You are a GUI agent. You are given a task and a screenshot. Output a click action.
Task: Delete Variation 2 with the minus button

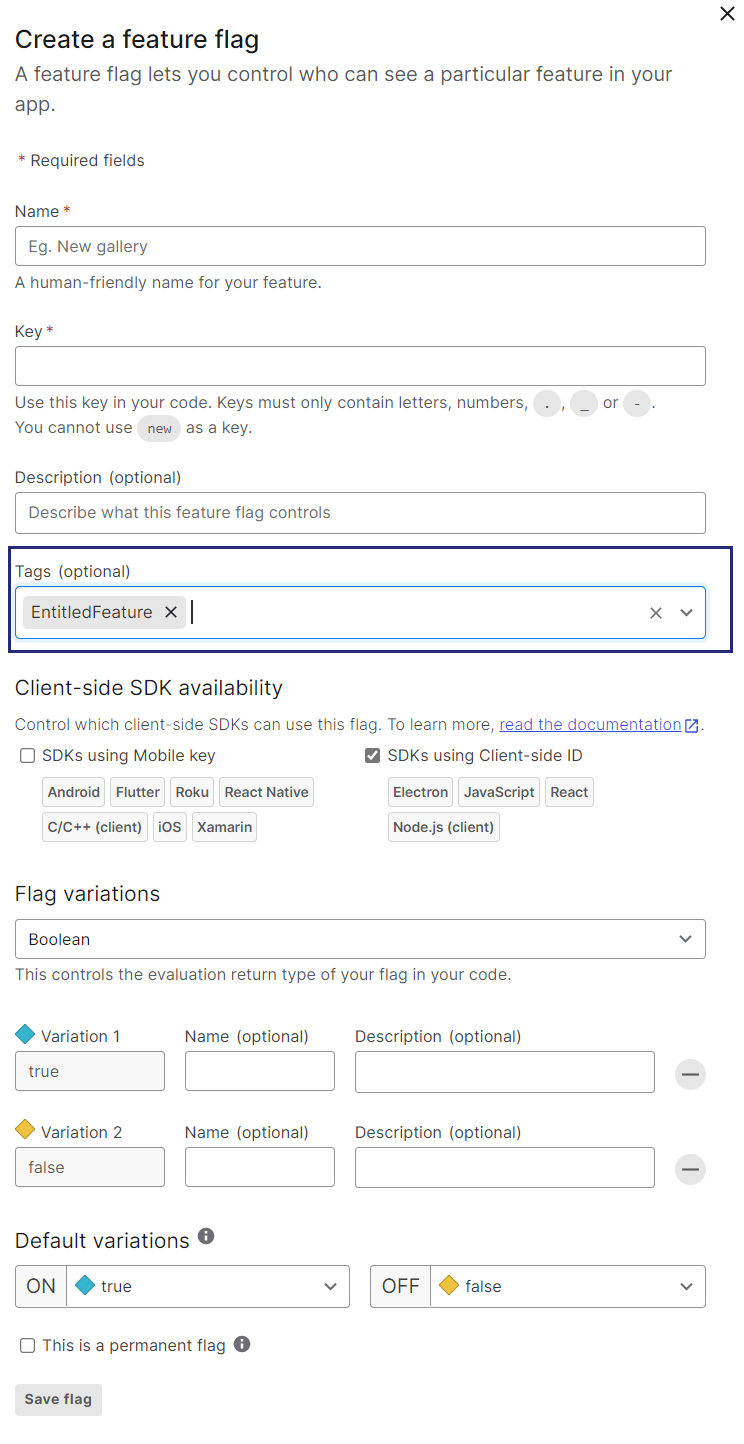point(690,1169)
